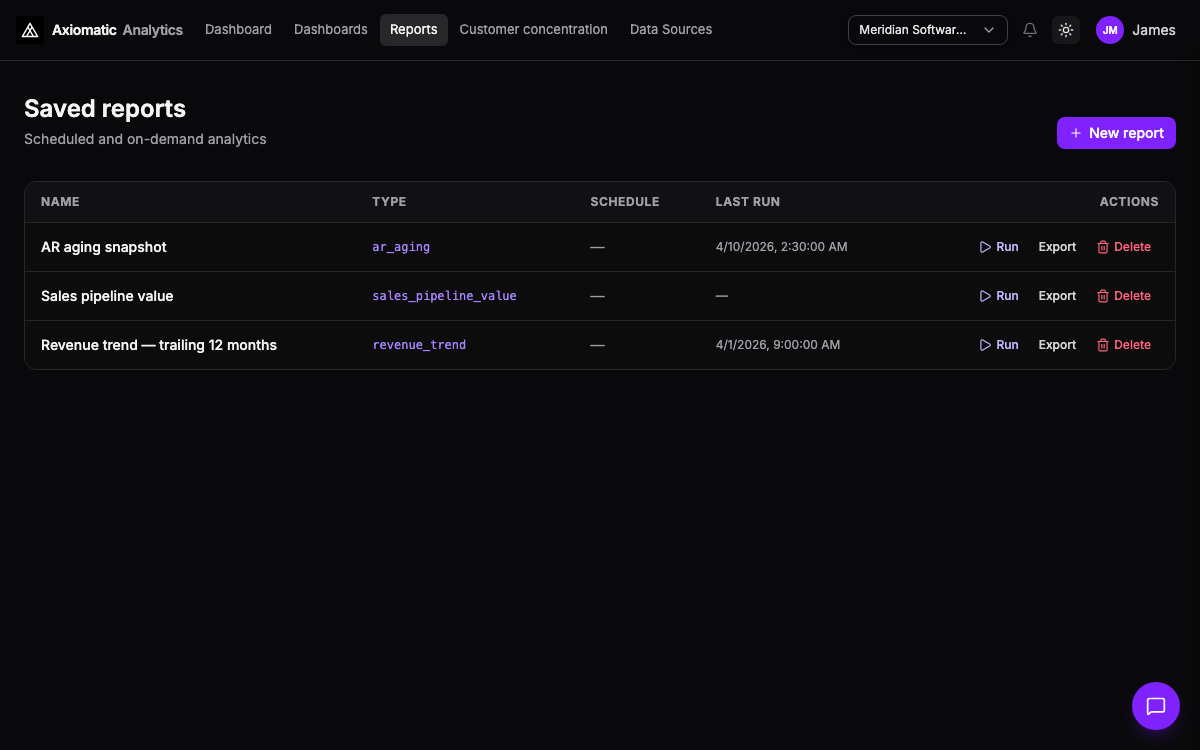The image size is (1200, 750).
Task: Export the Revenue trend report
Action: [1057, 345]
